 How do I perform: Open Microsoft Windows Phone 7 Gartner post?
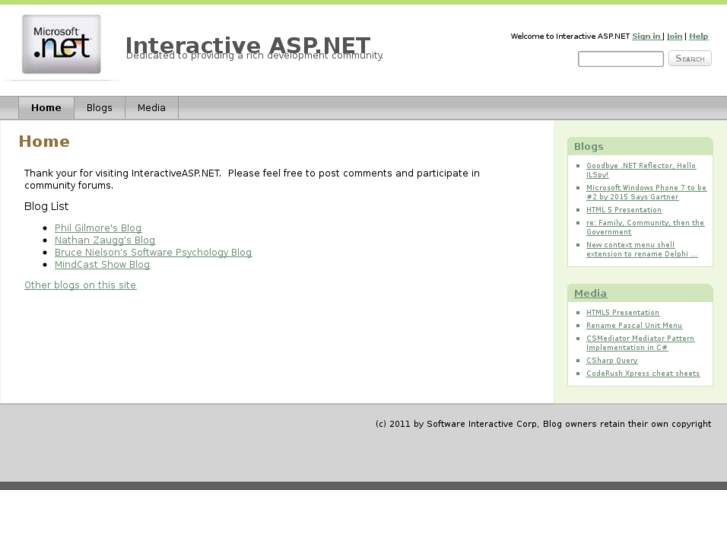coord(646,192)
